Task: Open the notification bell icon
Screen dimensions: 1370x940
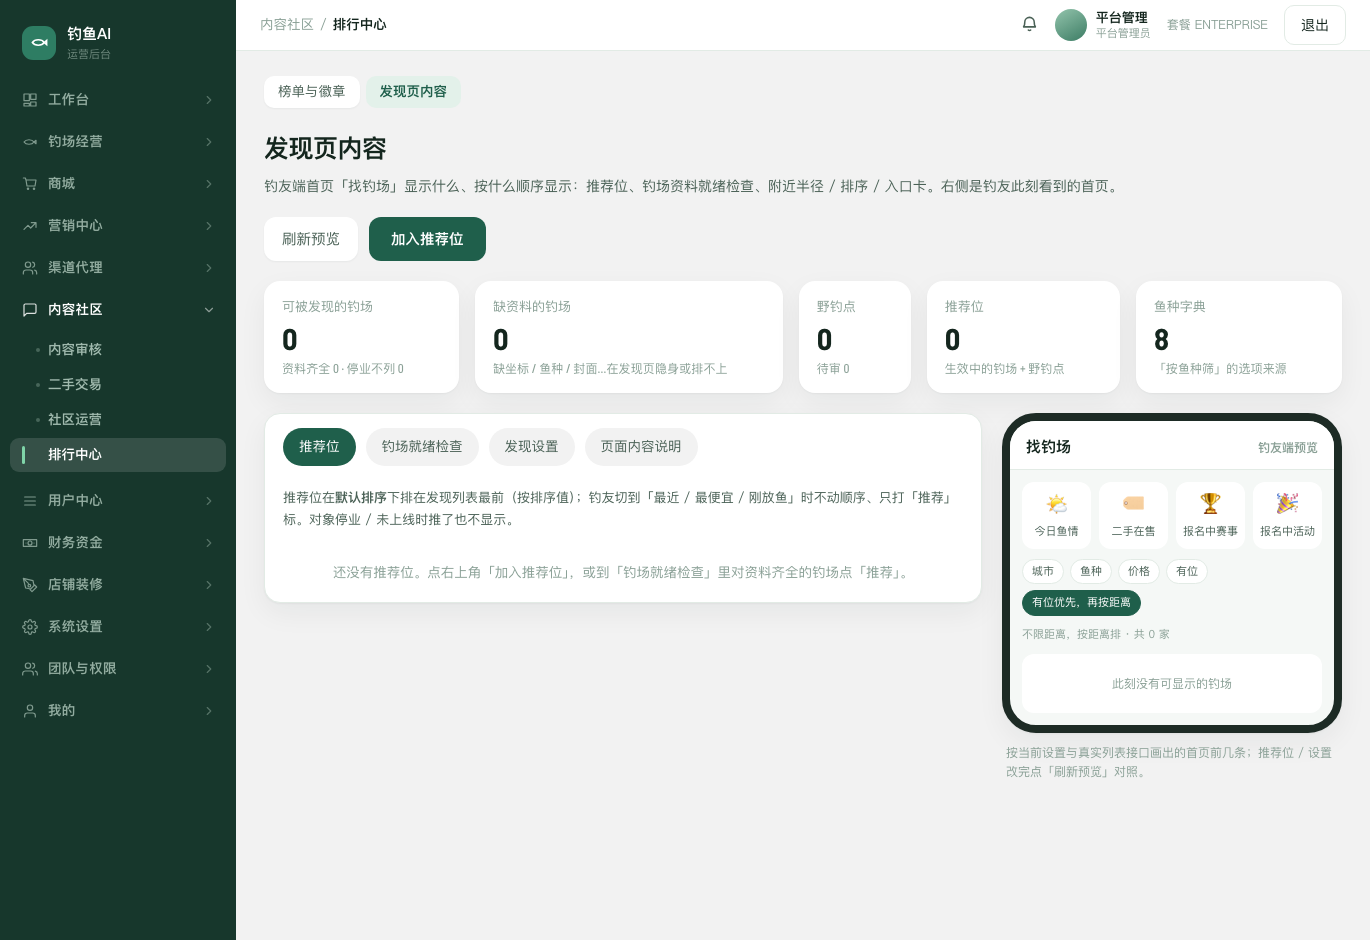Action: (x=1029, y=24)
